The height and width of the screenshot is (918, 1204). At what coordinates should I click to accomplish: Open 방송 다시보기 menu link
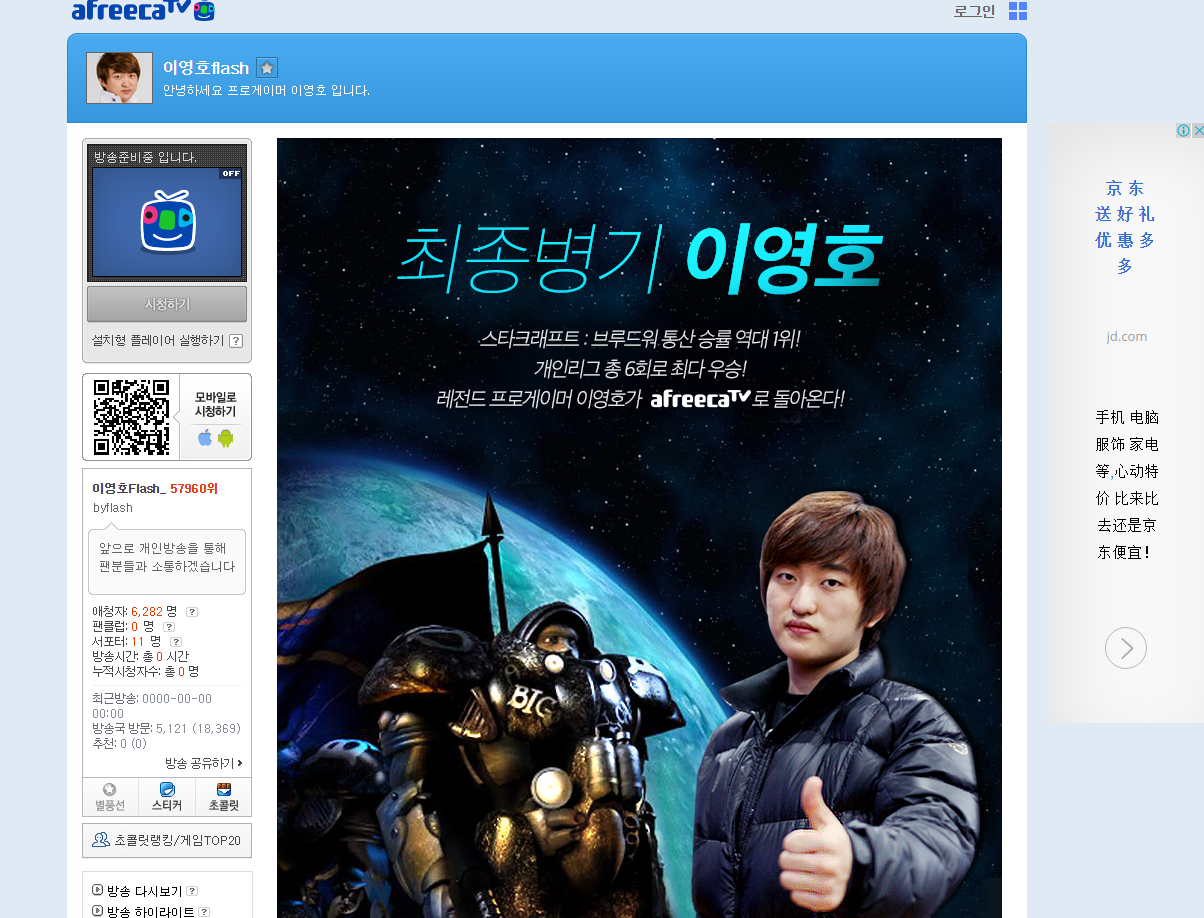click(x=144, y=891)
